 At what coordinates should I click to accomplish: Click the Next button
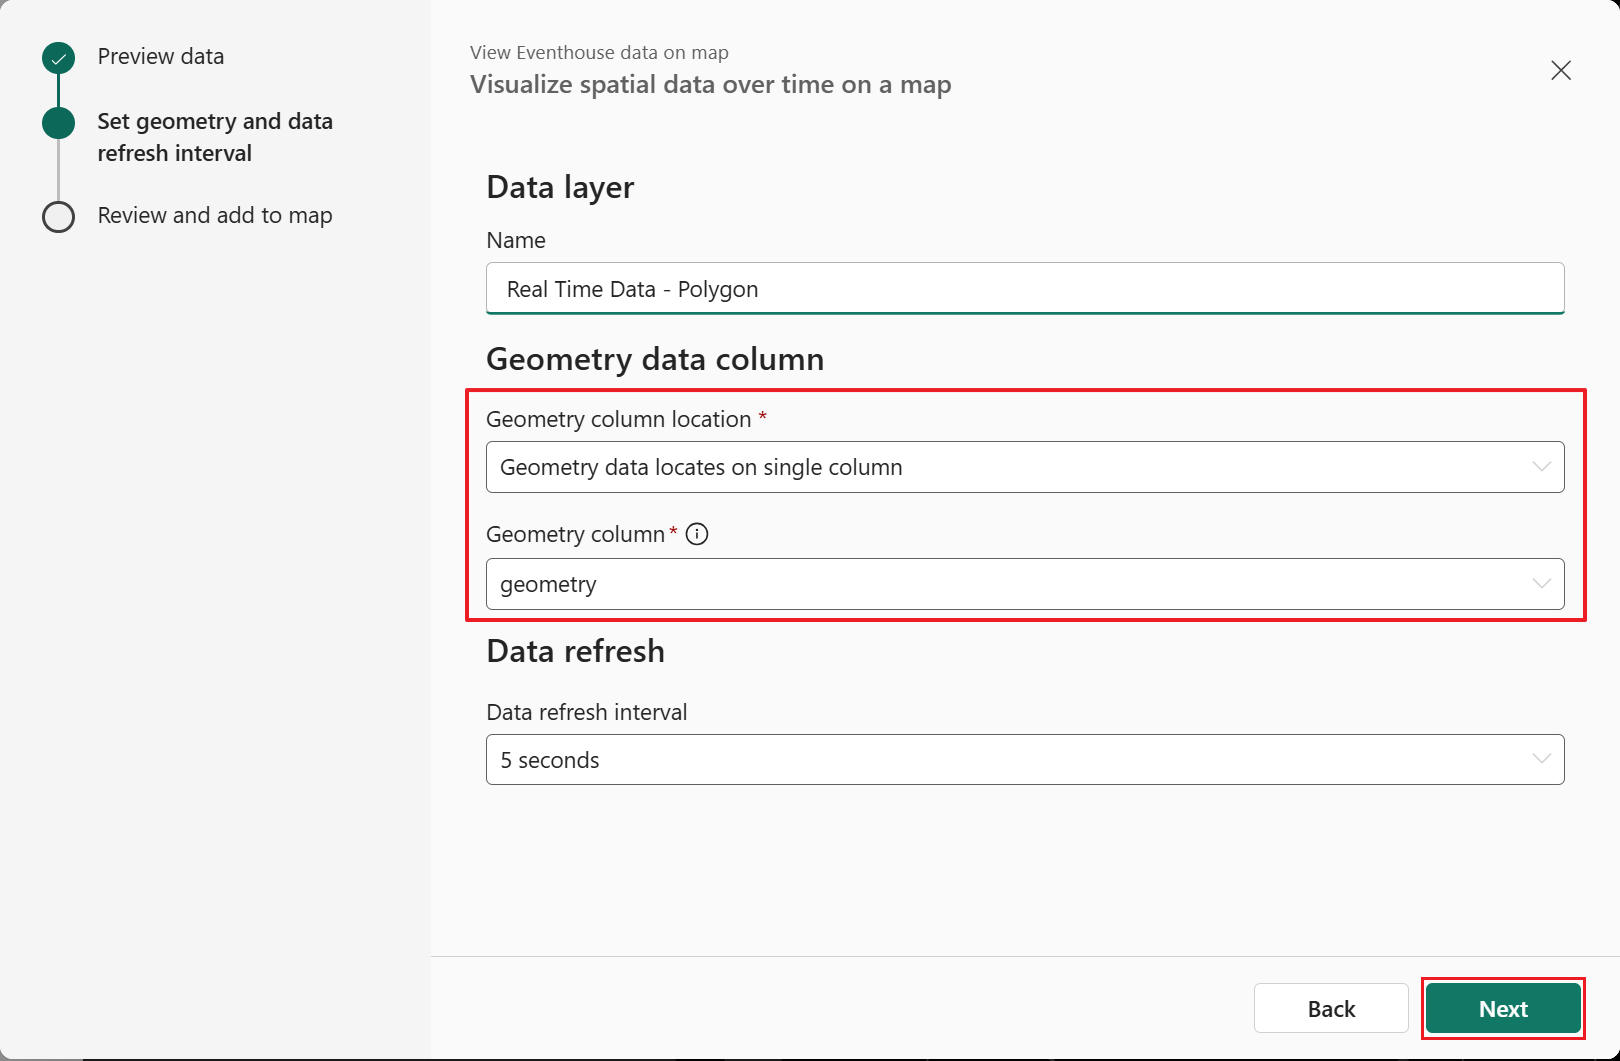1502,1008
